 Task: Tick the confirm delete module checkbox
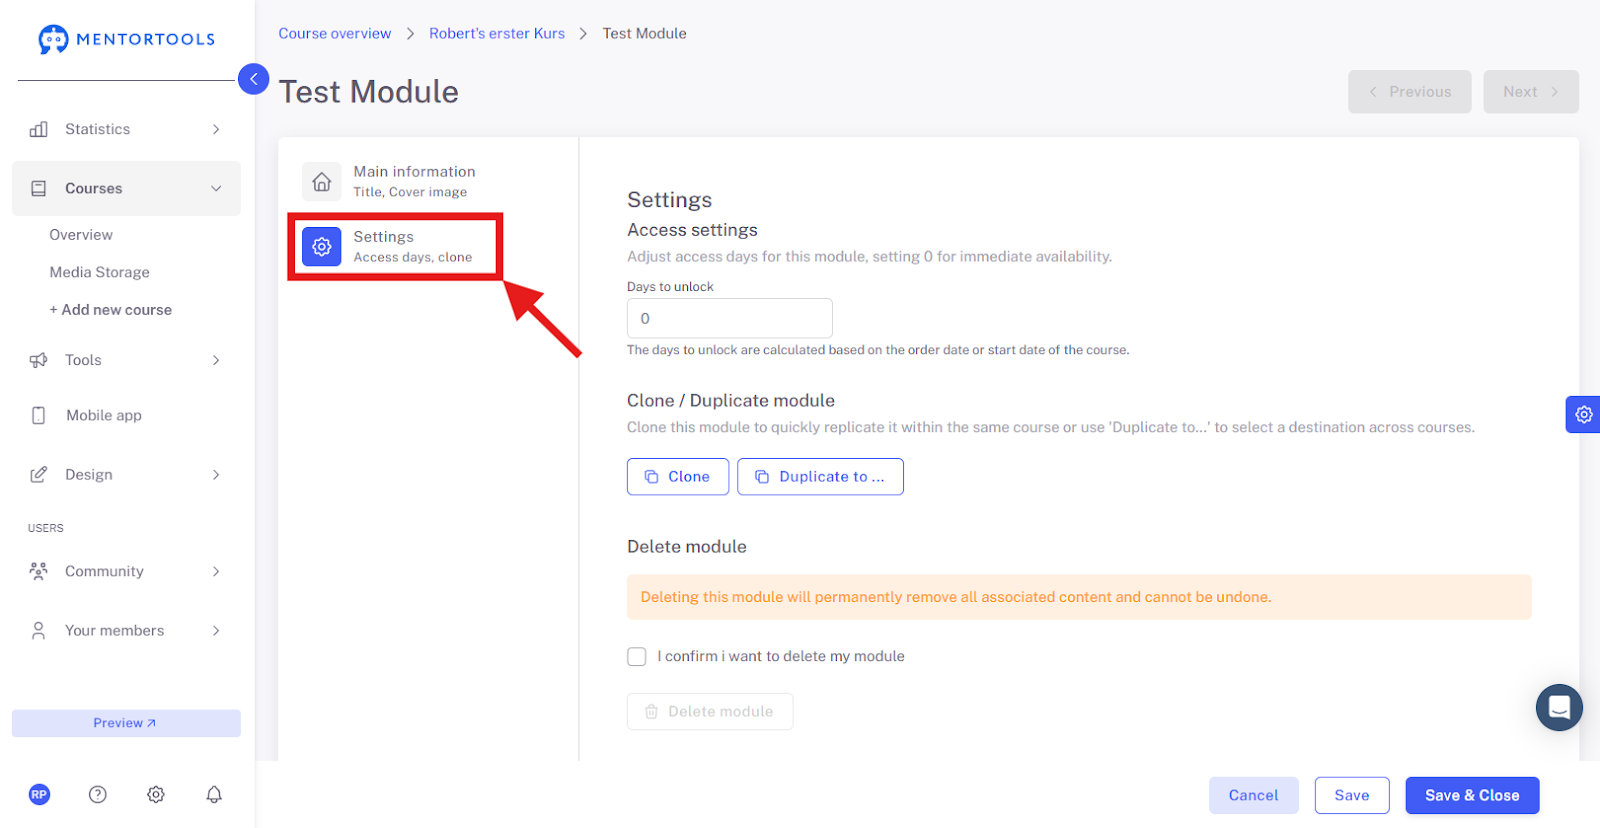[x=636, y=656]
